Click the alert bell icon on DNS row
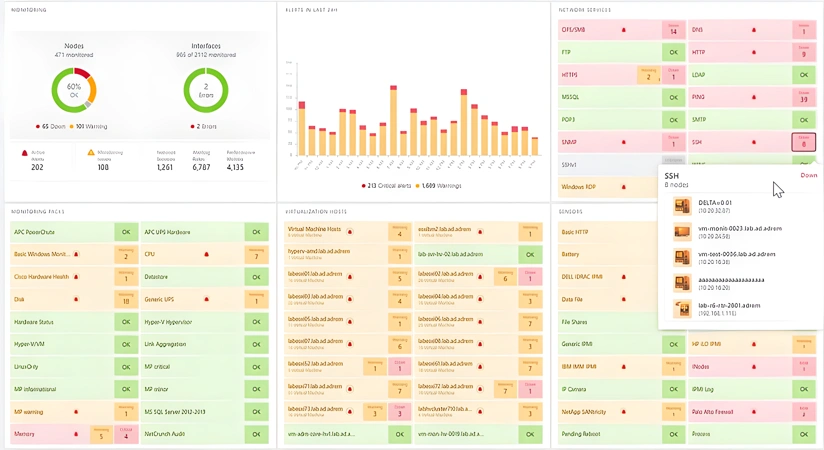The image size is (824, 450). [754, 30]
